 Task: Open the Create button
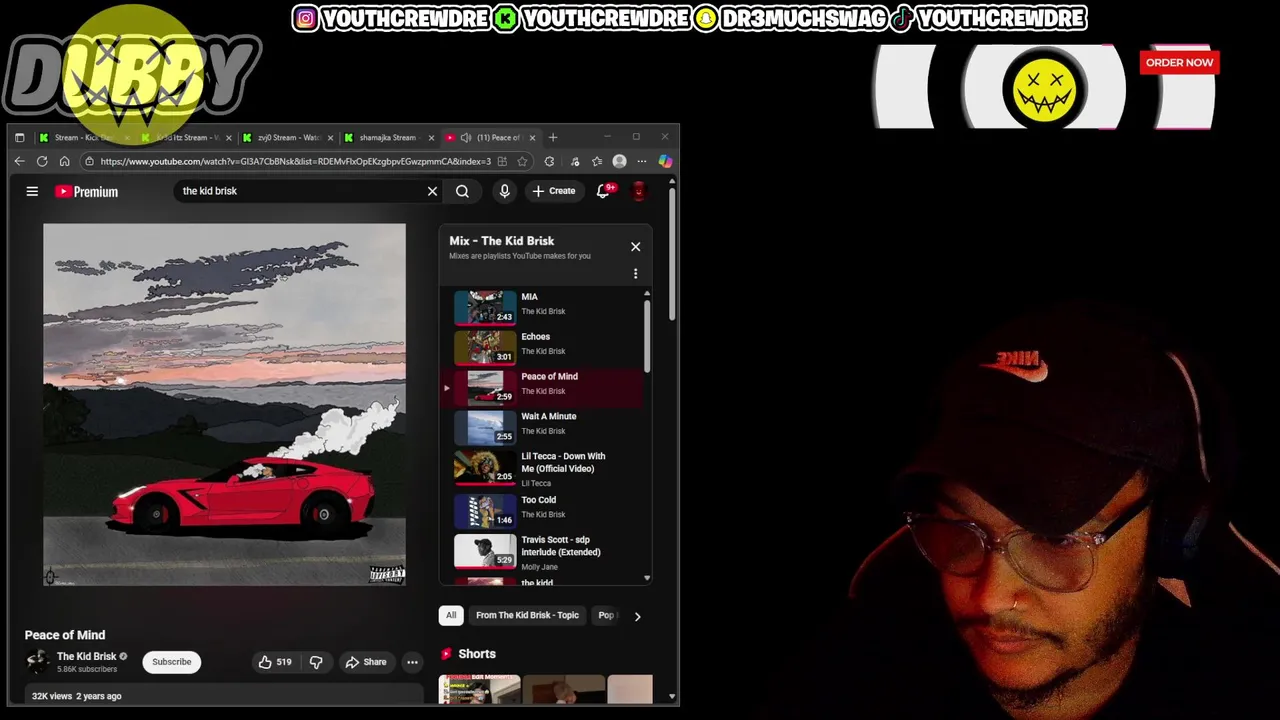pyautogui.click(x=554, y=191)
